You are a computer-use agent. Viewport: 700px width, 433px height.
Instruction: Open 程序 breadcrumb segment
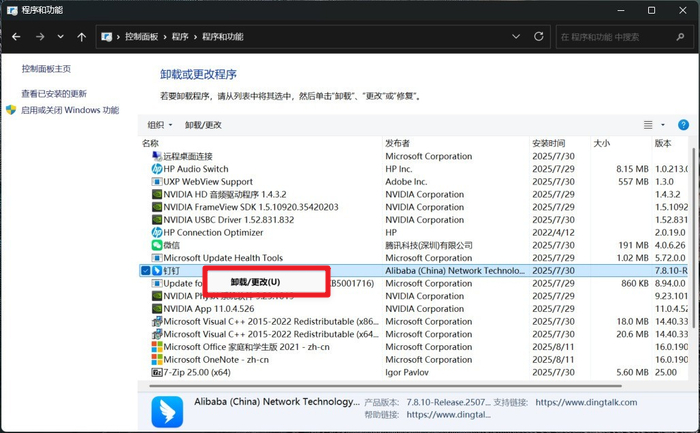point(180,37)
